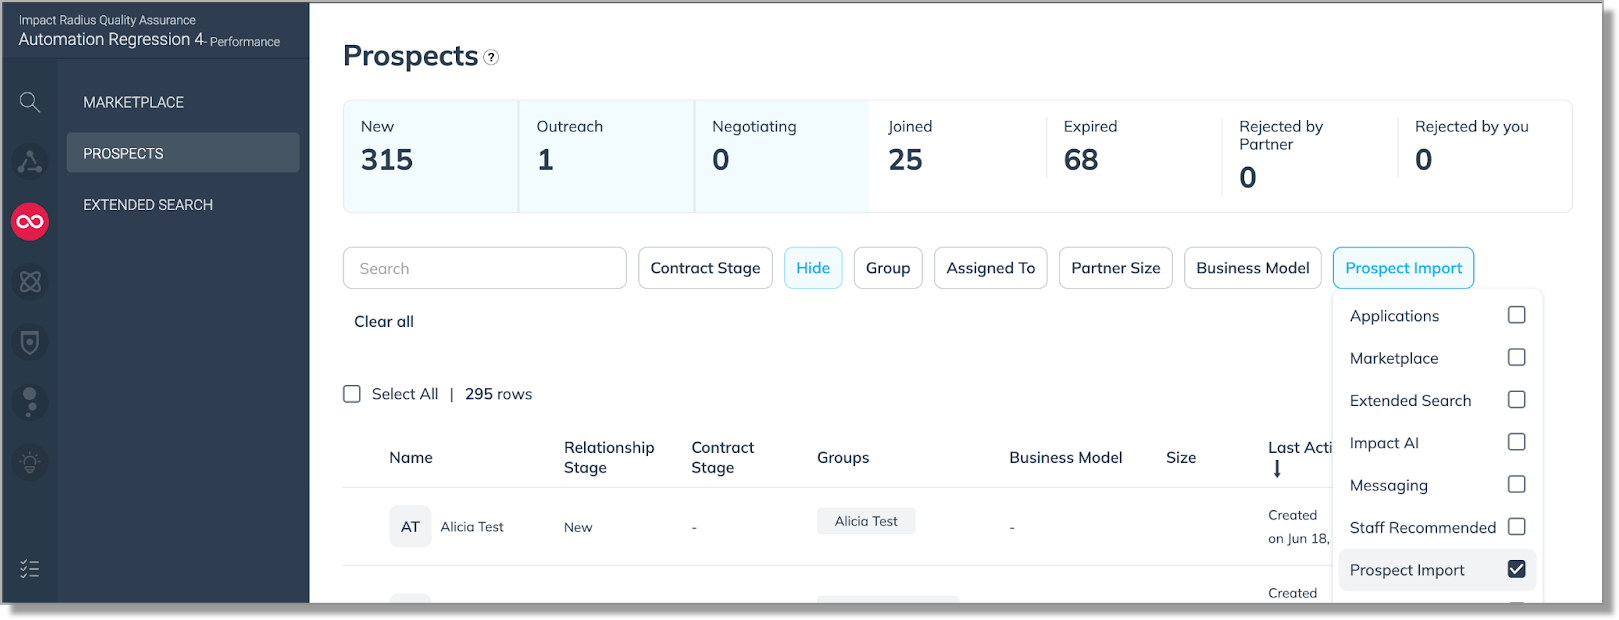Check the Applications checkbox
Viewport: 1619px width, 620px height.
pyautogui.click(x=1516, y=315)
